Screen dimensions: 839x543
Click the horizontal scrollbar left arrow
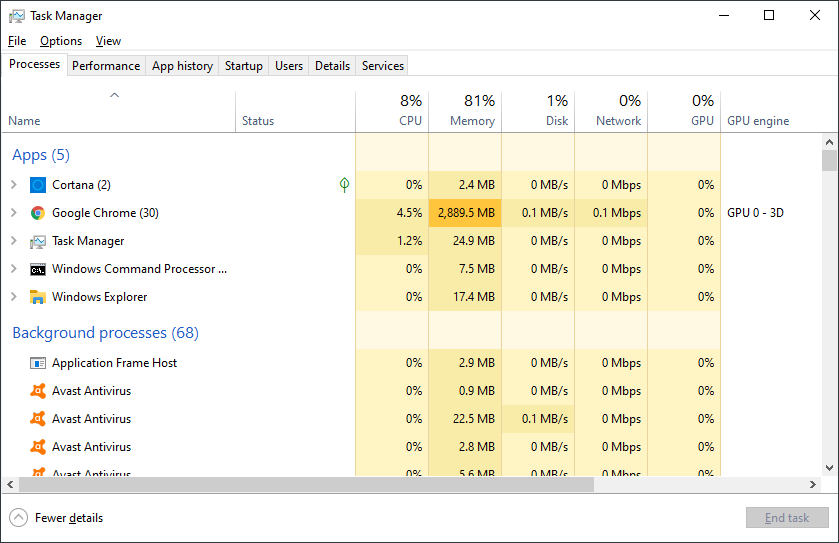(x=10, y=485)
